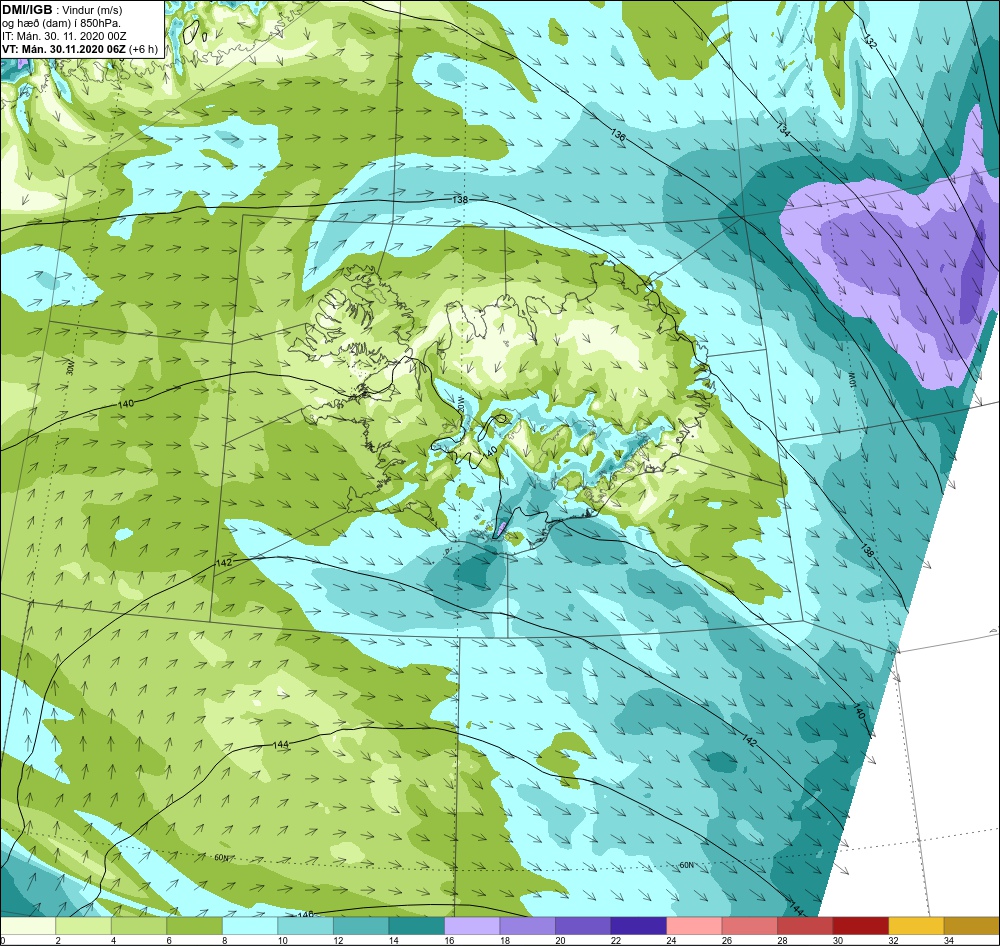Viewport: 1000px width, 946px height.
Task: Pick the teal swatch between 12 and 14
Action: [361, 926]
